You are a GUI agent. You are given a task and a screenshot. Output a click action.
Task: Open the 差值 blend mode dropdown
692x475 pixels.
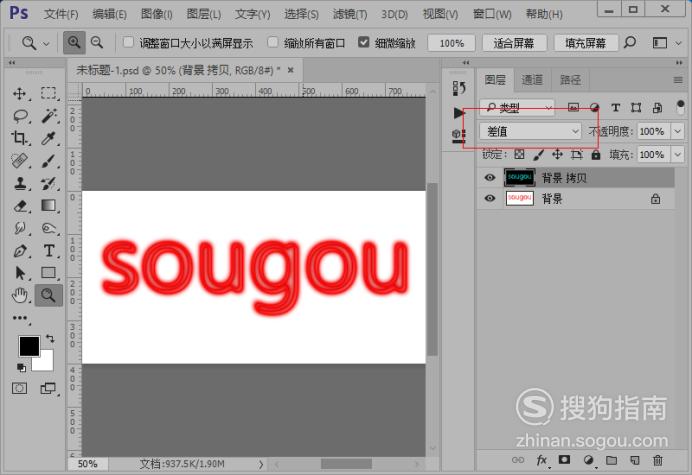pyautogui.click(x=530, y=131)
